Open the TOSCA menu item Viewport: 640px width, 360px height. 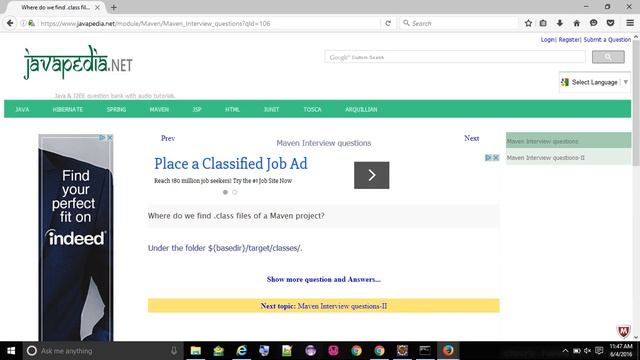point(312,109)
